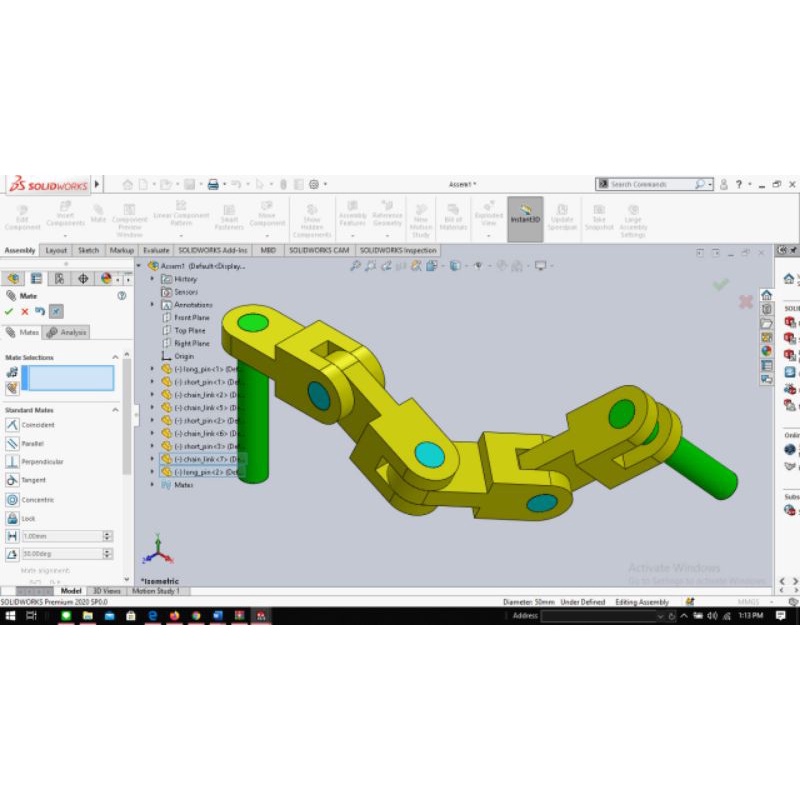Image resolution: width=800 pixels, height=800 pixels.
Task: Open Windows Task View on taskbar
Action: point(31,616)
